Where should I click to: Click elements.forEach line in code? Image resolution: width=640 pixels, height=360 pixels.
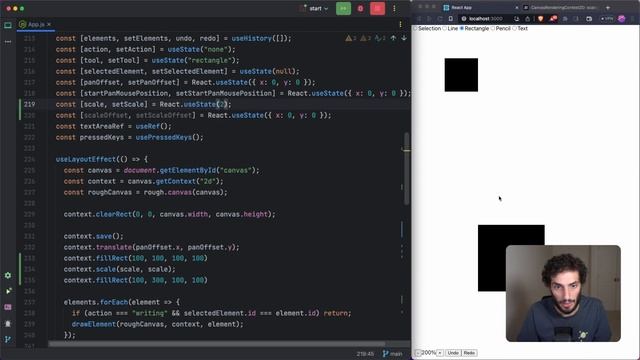click(x=122, y=302)
